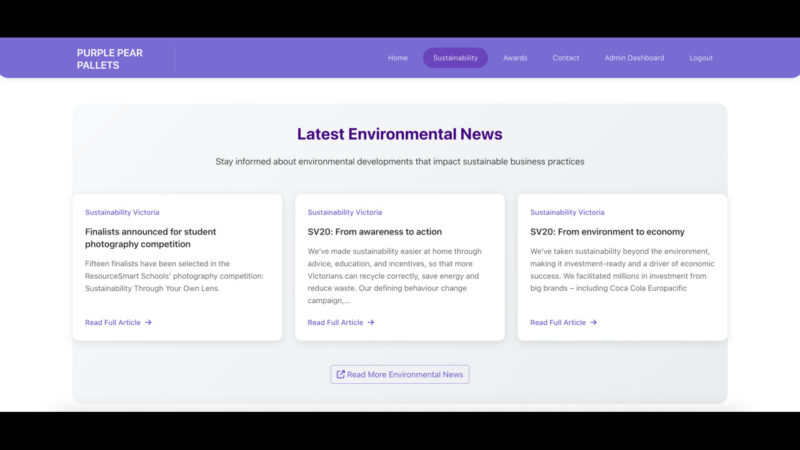This screenshot has width=800, height=450.
Task: Click Sustainability Victoria label on economy card
Action: (567, 212)
